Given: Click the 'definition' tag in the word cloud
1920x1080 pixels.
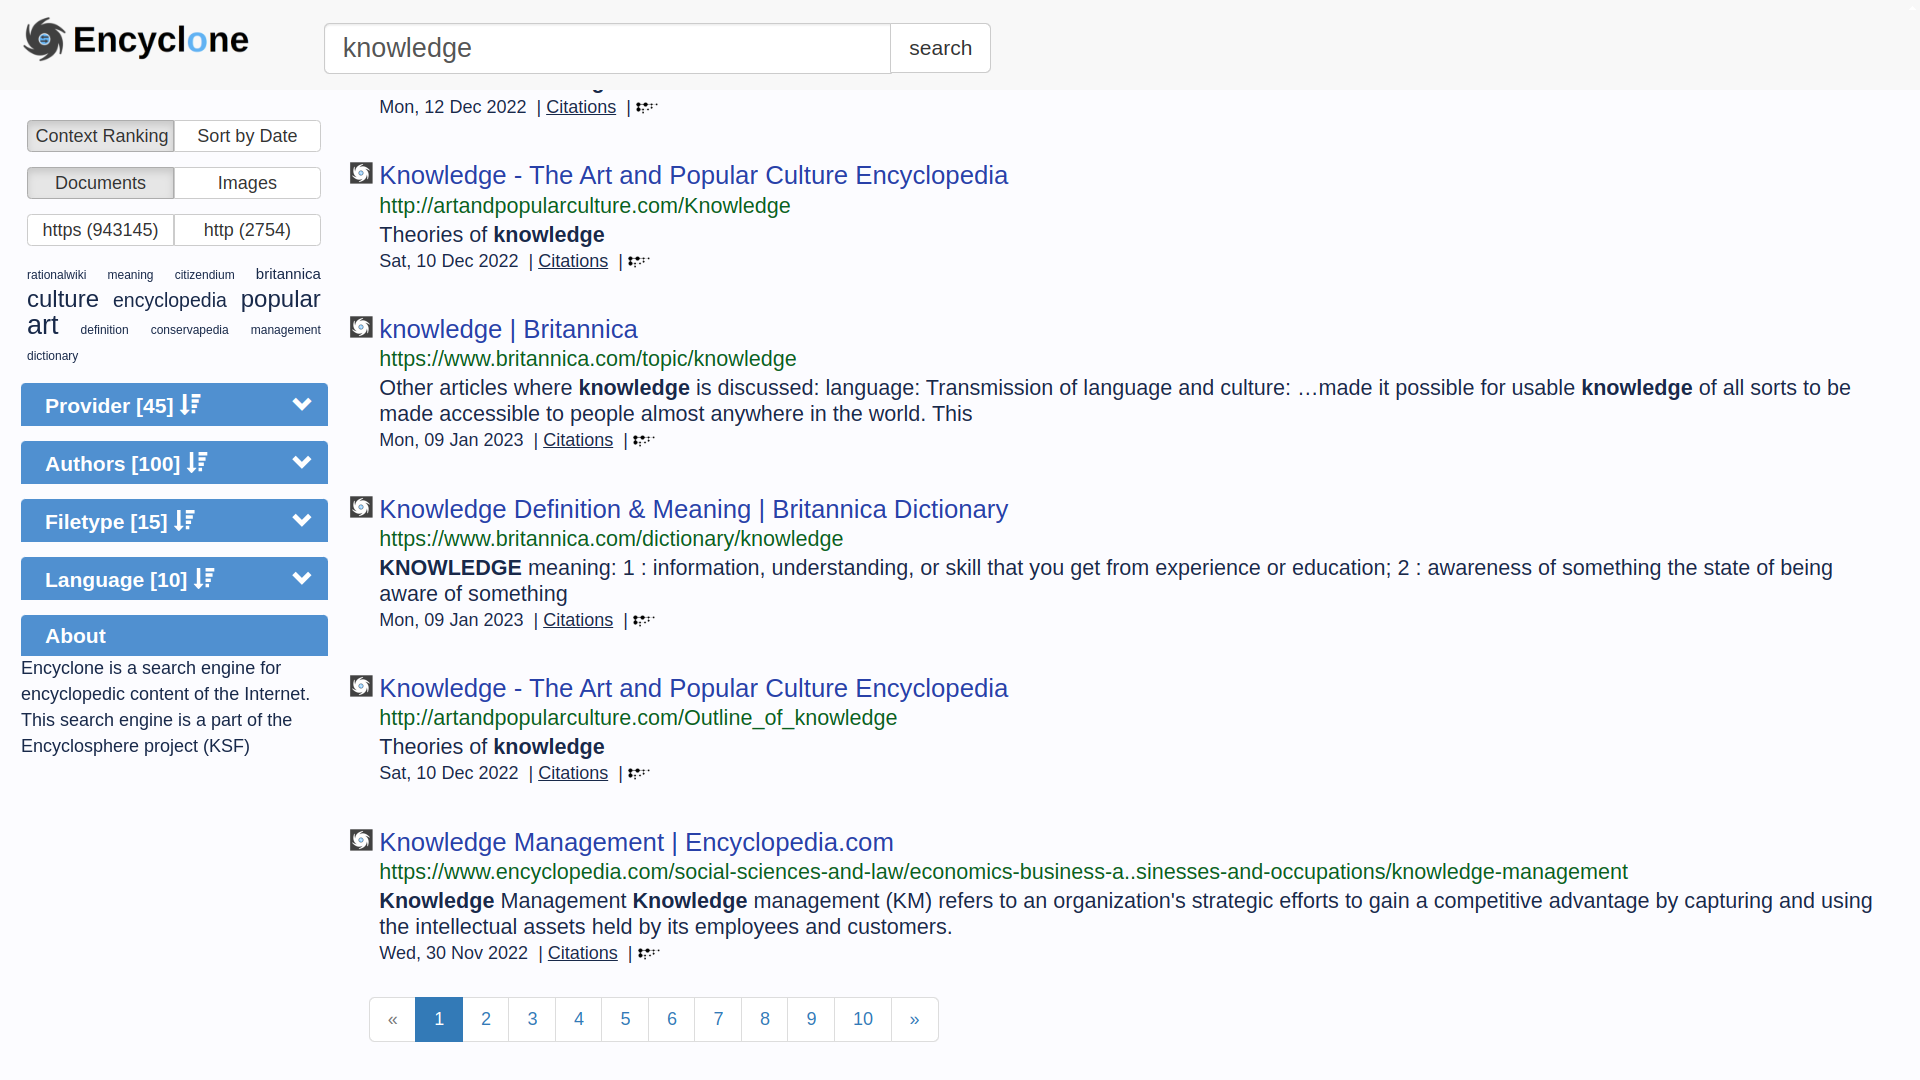Looking at the screenshot, I should coord(105,330).
